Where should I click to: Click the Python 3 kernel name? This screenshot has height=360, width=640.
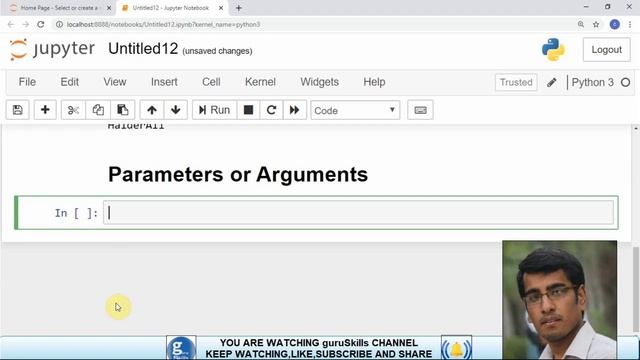click(592, 82)
